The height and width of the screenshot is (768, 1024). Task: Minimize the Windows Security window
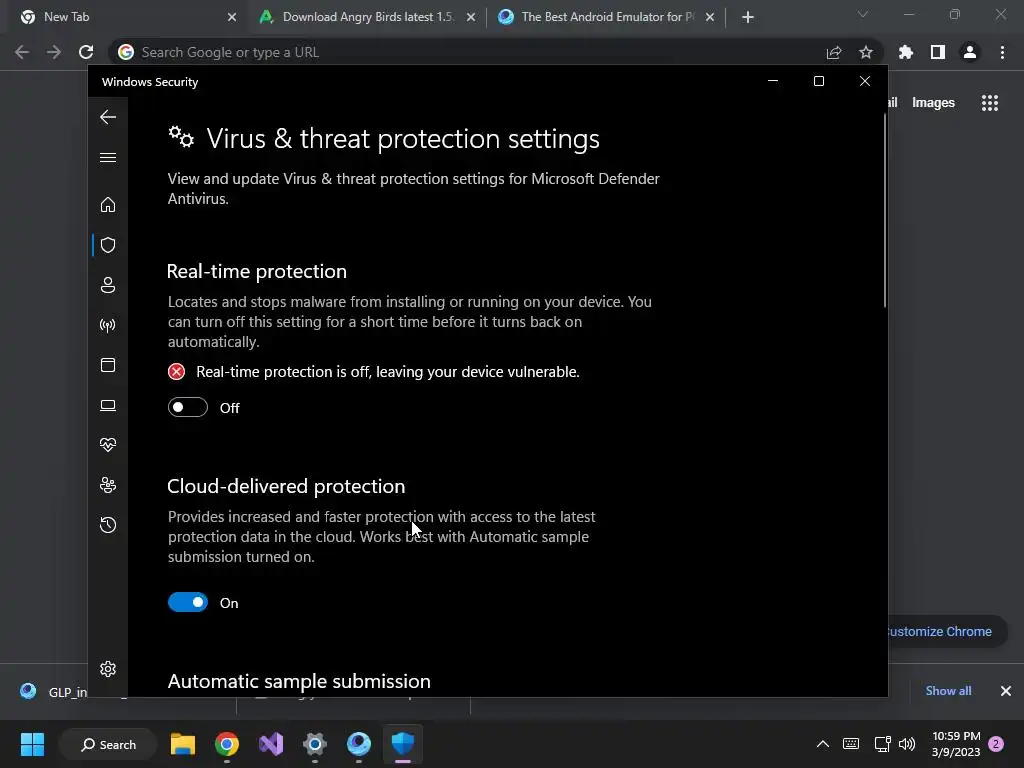773,81
